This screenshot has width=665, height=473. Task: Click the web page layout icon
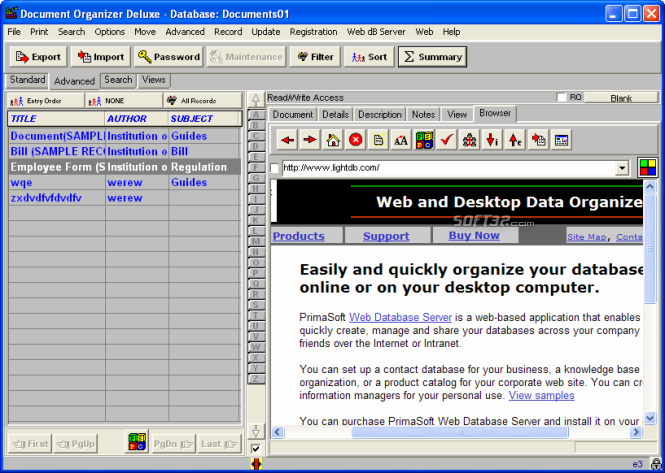click(x=561, y=140)
